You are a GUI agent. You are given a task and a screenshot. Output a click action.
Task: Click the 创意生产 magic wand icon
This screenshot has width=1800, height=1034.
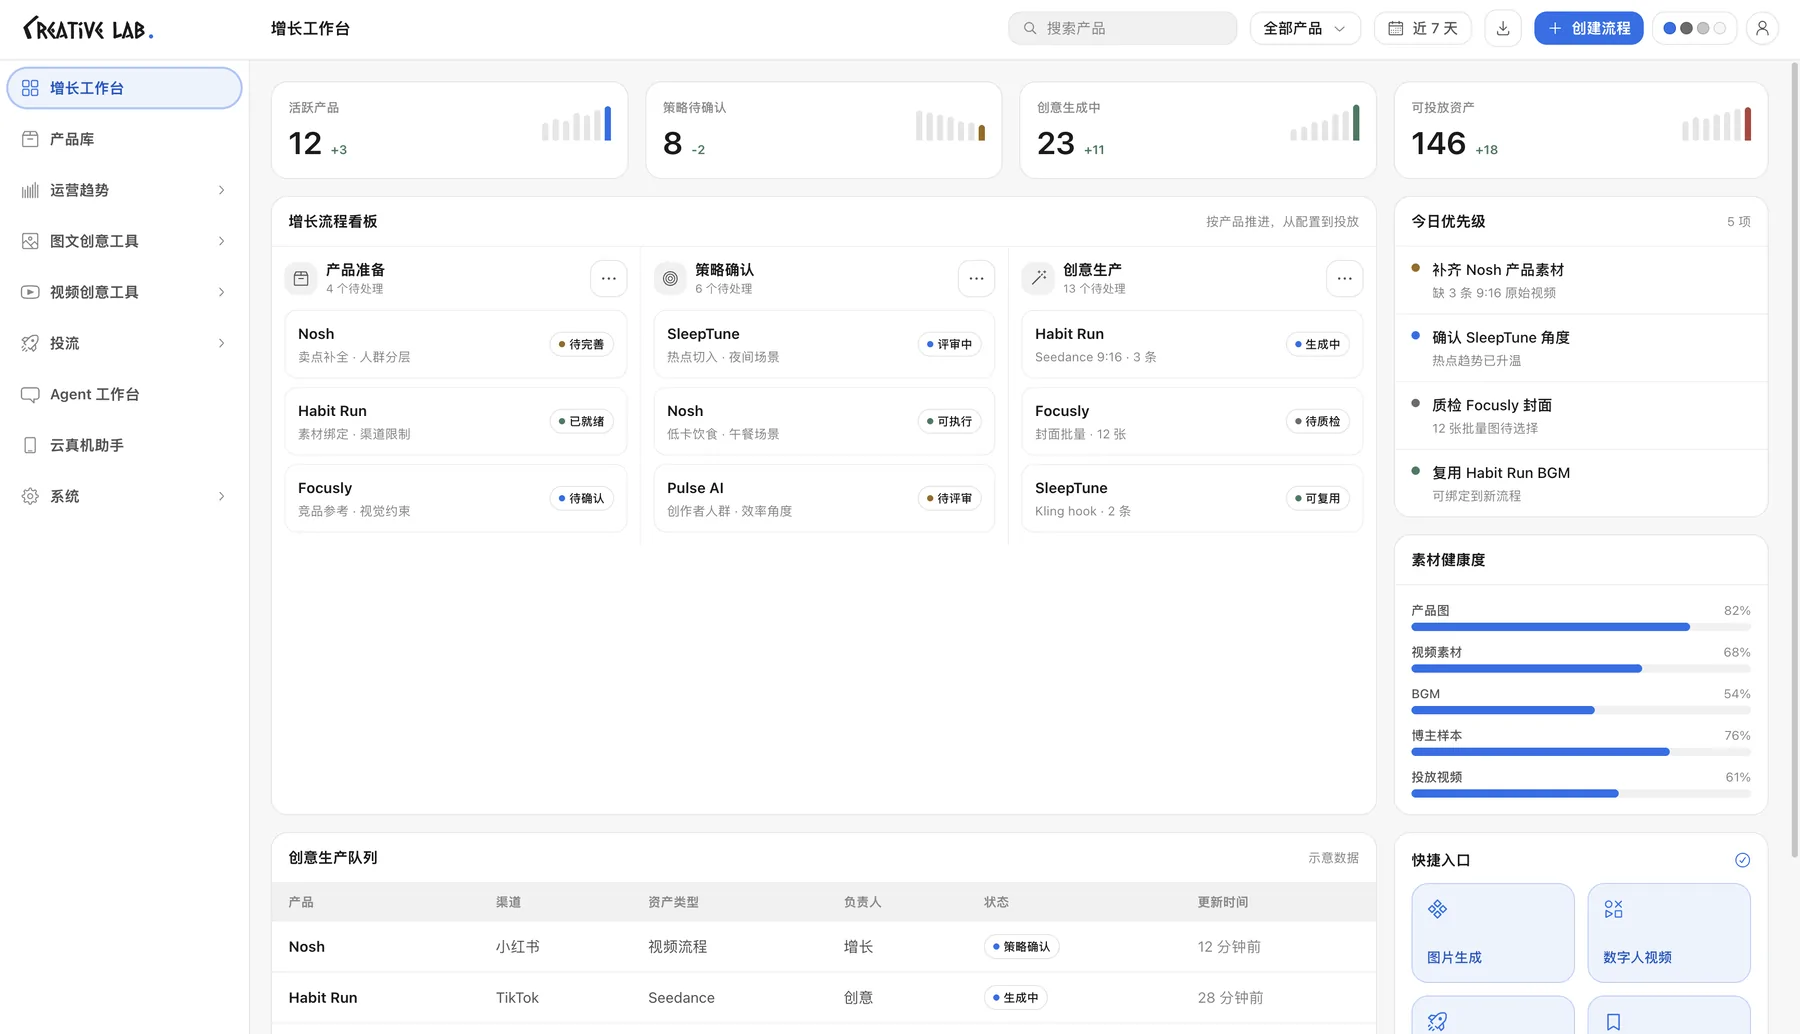click(1039, 278)
